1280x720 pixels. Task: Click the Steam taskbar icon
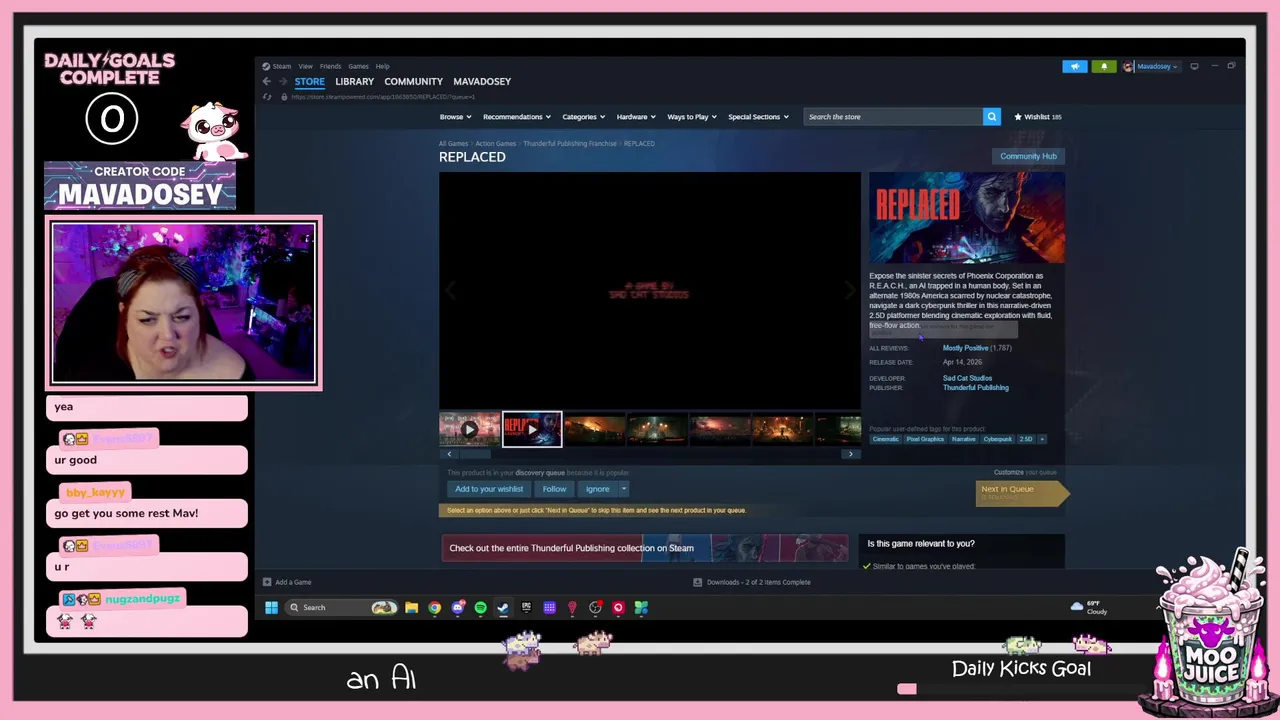[503, 607]
